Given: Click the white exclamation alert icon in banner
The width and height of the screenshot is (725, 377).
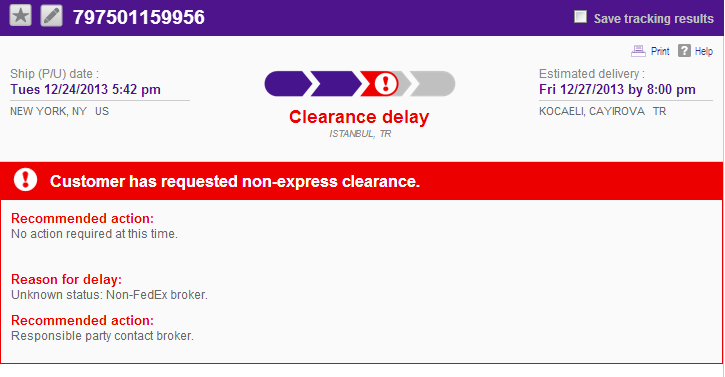Looking at the screenshot, I should coord(25,180).
